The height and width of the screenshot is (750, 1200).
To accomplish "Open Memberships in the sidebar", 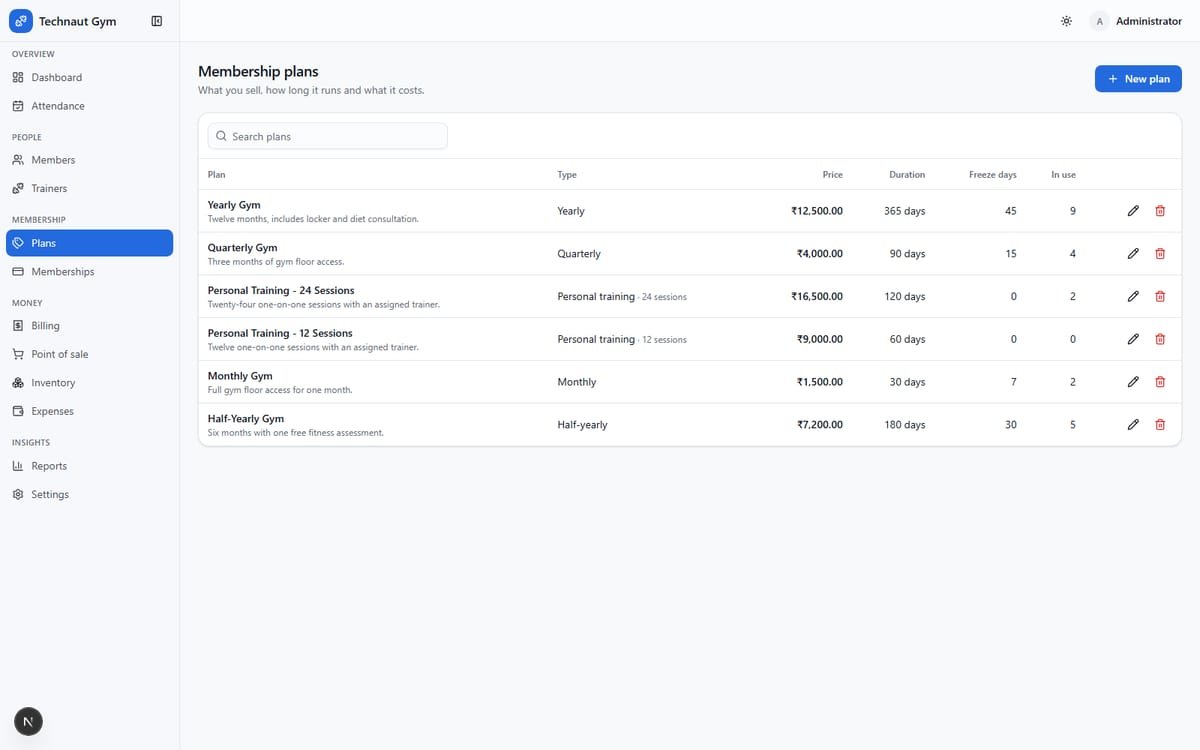I will click(89, 272).
